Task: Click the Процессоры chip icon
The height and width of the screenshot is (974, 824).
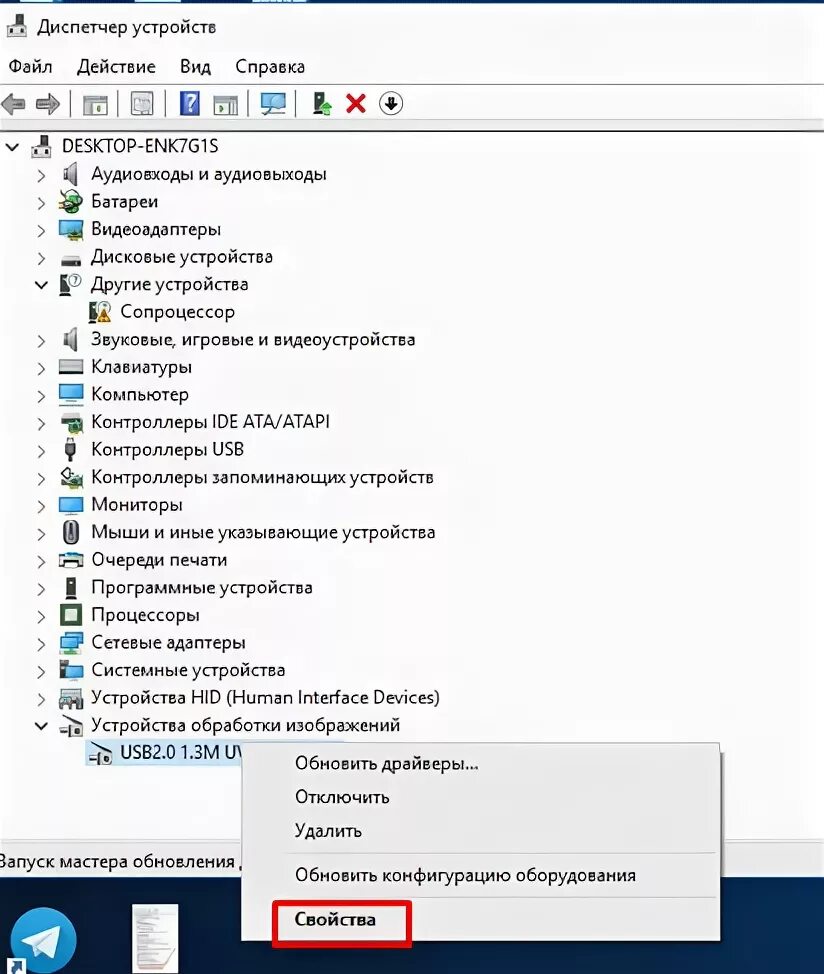Action: [71, 614]
